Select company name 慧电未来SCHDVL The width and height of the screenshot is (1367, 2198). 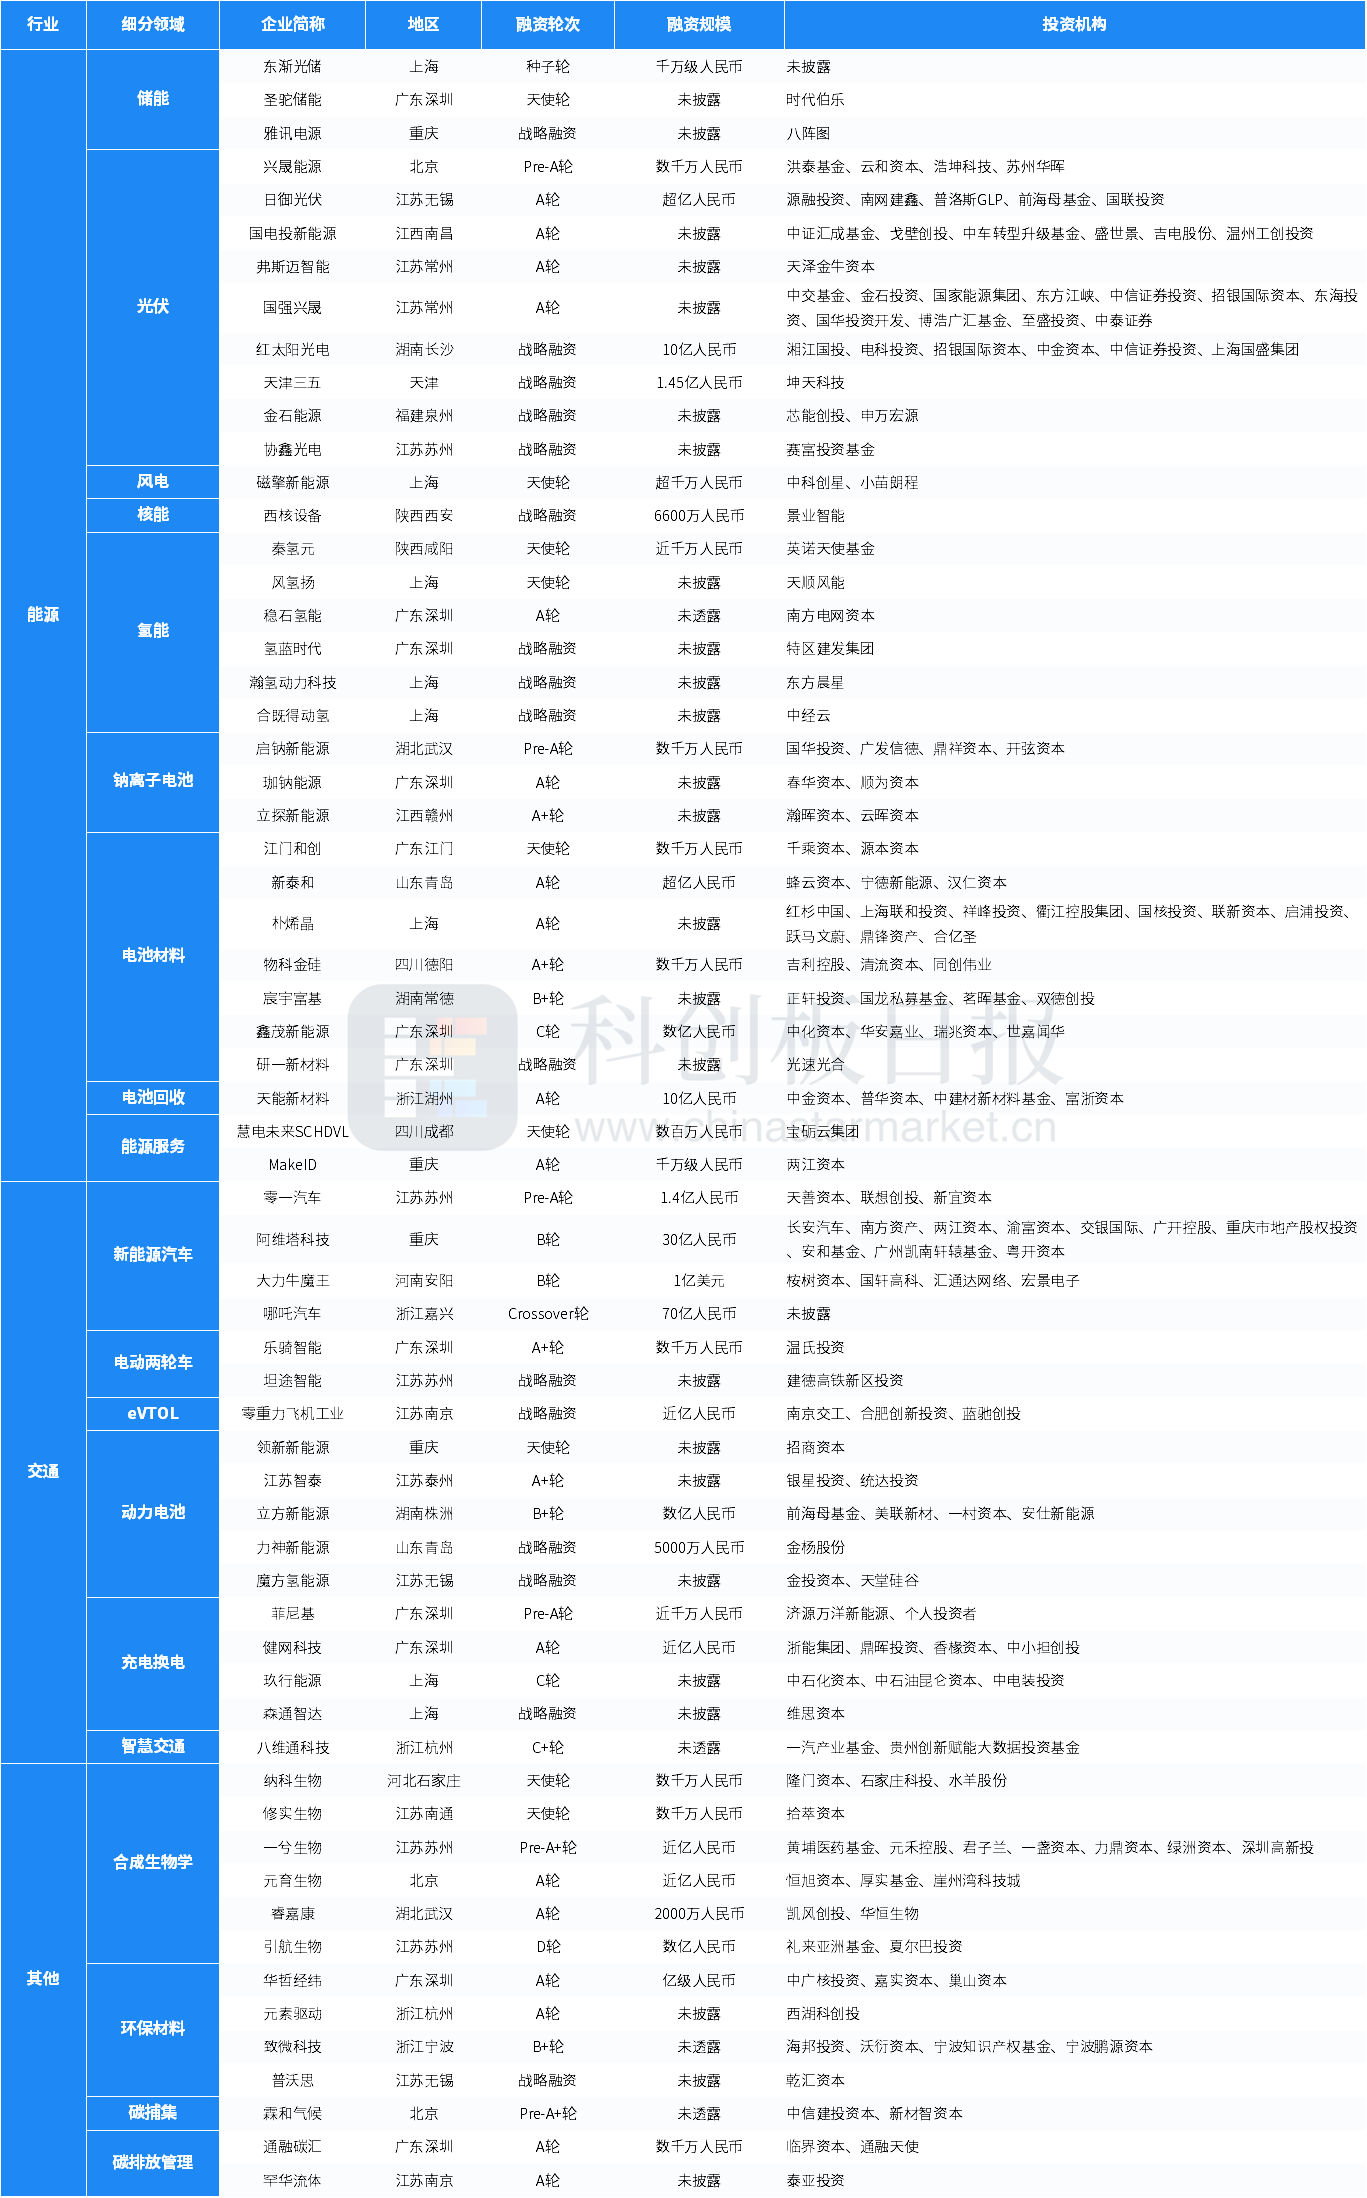293,1132
